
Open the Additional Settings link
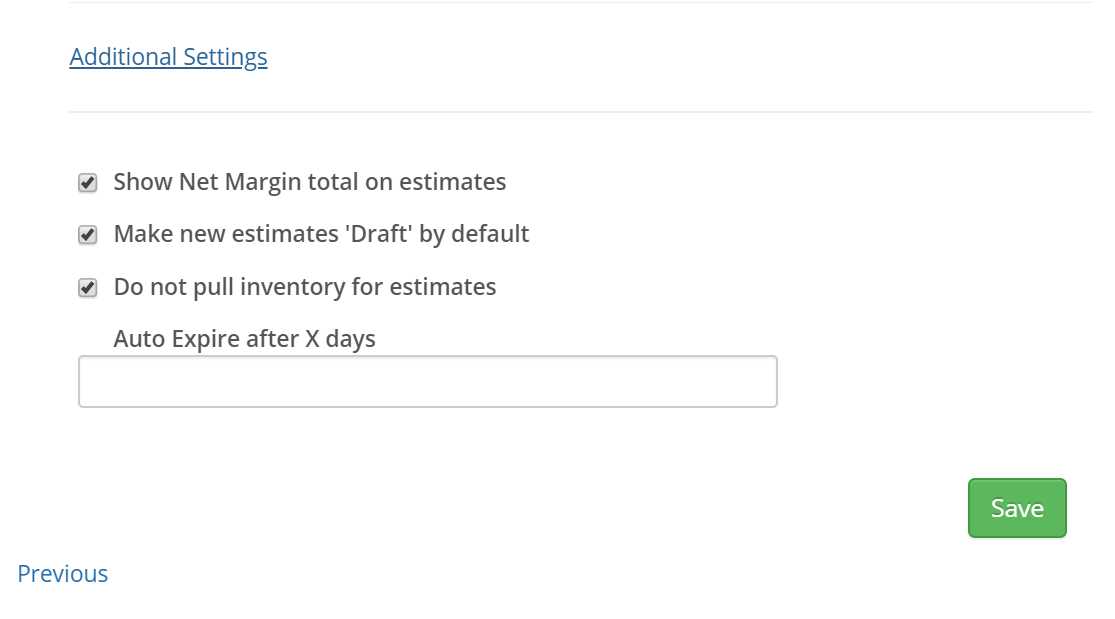[x=168, y=57]
